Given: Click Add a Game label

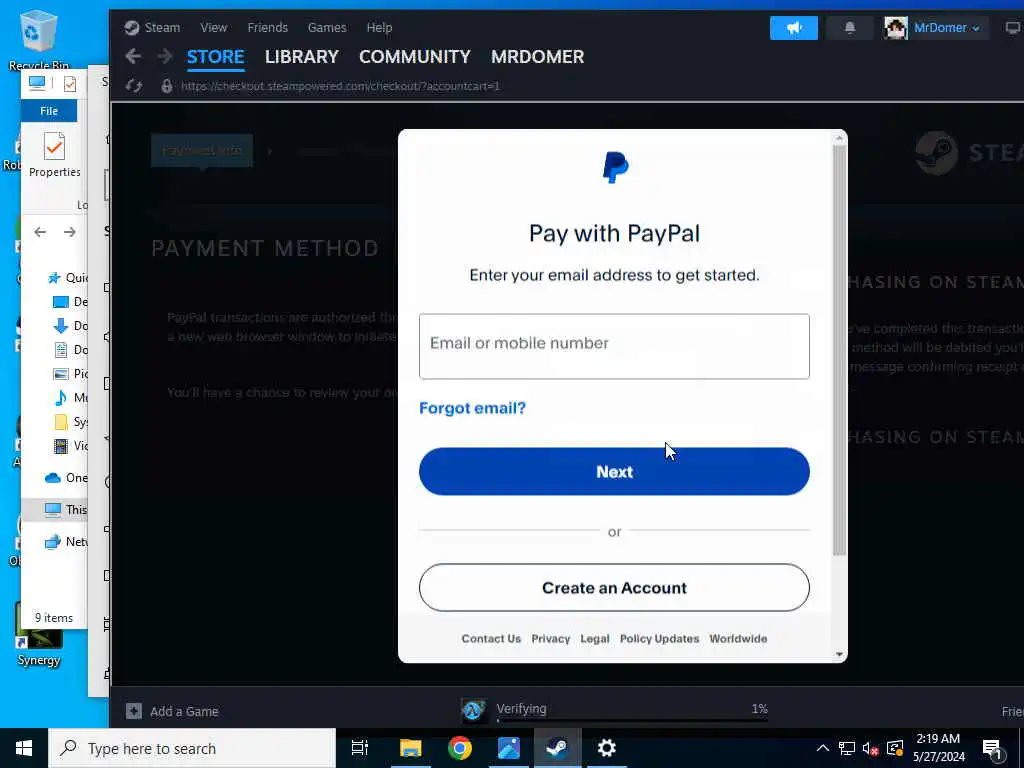Looking at the screenshot, I should (x=184, y=711).
